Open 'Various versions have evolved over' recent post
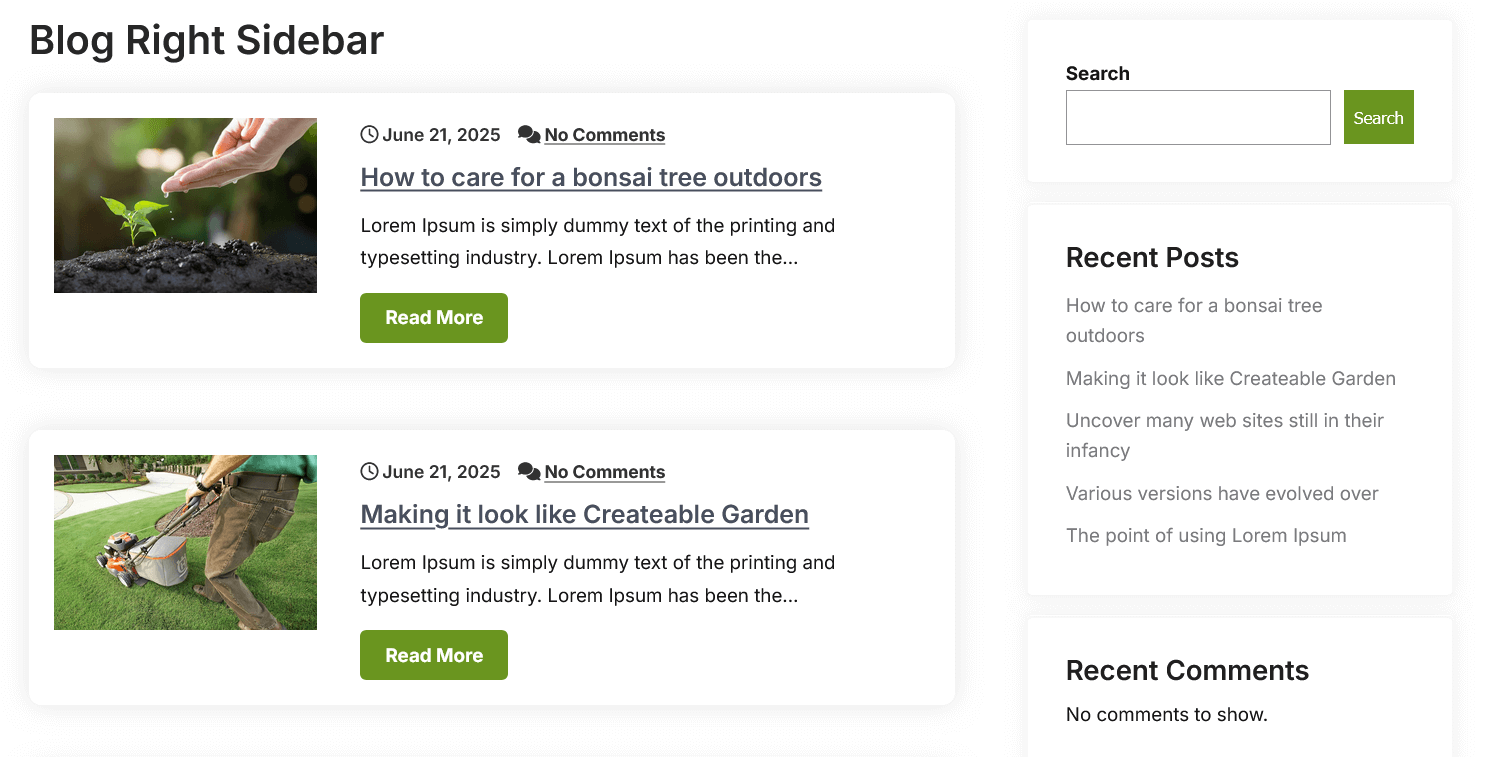Viewport: 1485px width, 757px height. click(x=1221, y=493)
